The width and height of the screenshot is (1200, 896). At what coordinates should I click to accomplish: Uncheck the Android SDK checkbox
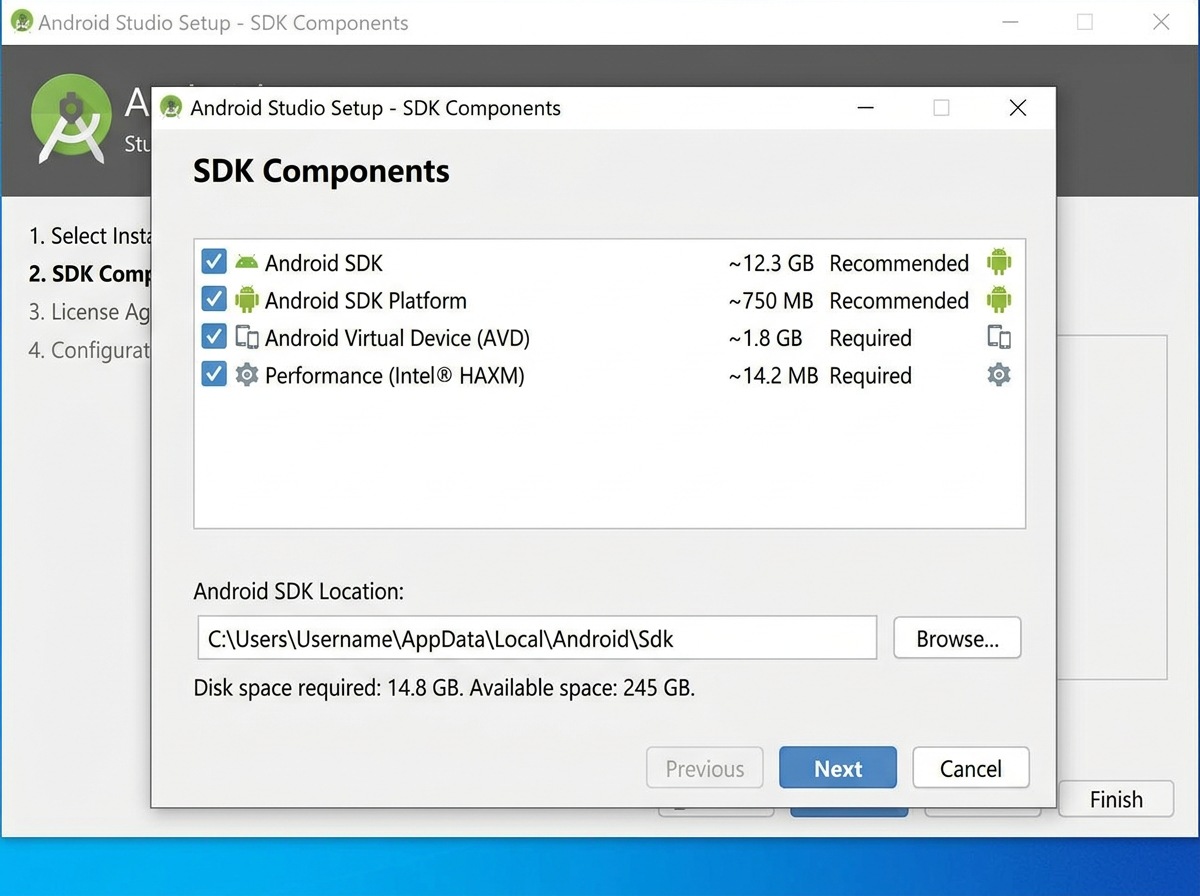pos(214,263)
